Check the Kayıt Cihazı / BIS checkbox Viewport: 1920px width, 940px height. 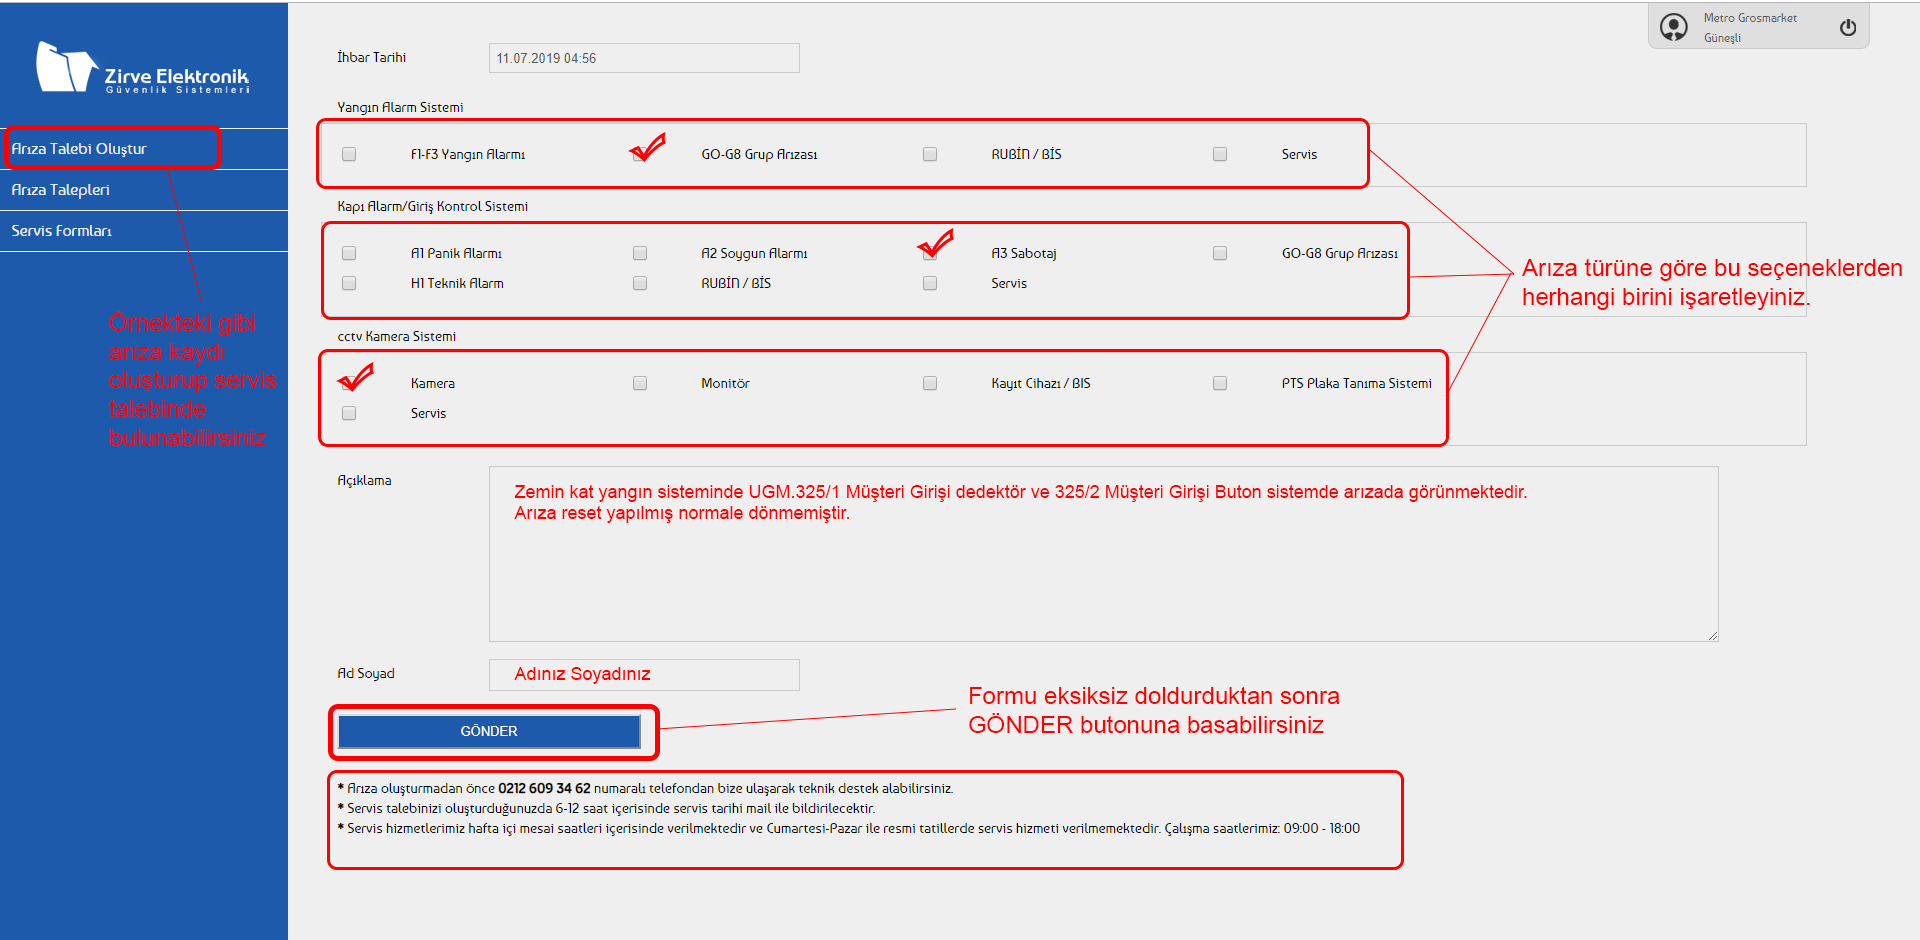click(930, 383)
